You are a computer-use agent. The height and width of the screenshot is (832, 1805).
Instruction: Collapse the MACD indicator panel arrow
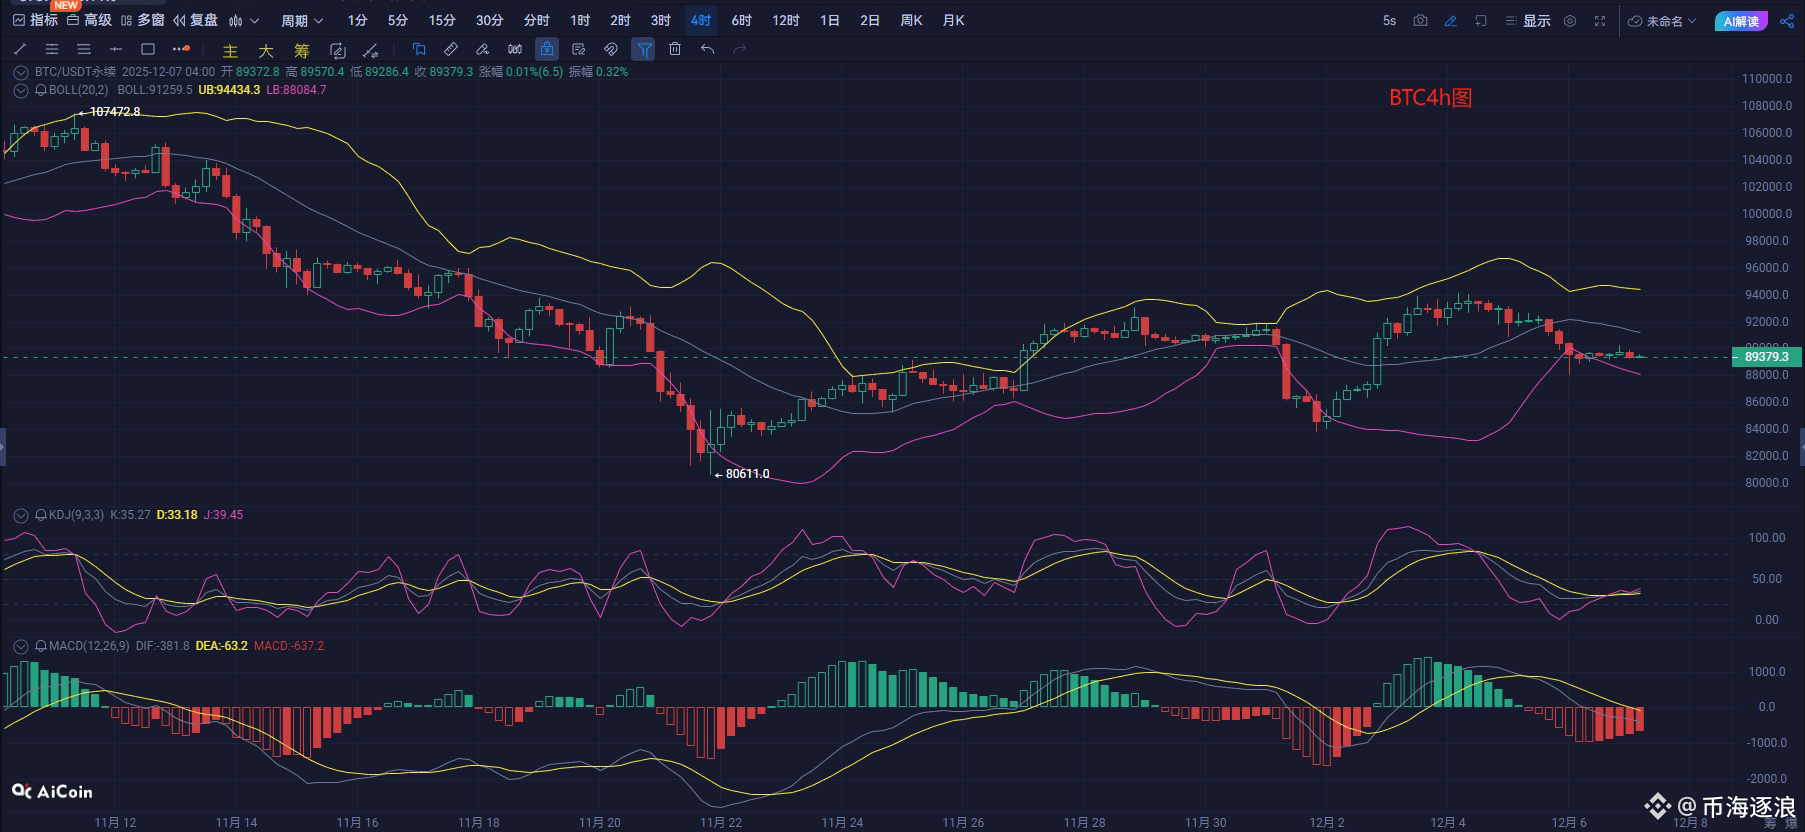(x=20, y=646)
